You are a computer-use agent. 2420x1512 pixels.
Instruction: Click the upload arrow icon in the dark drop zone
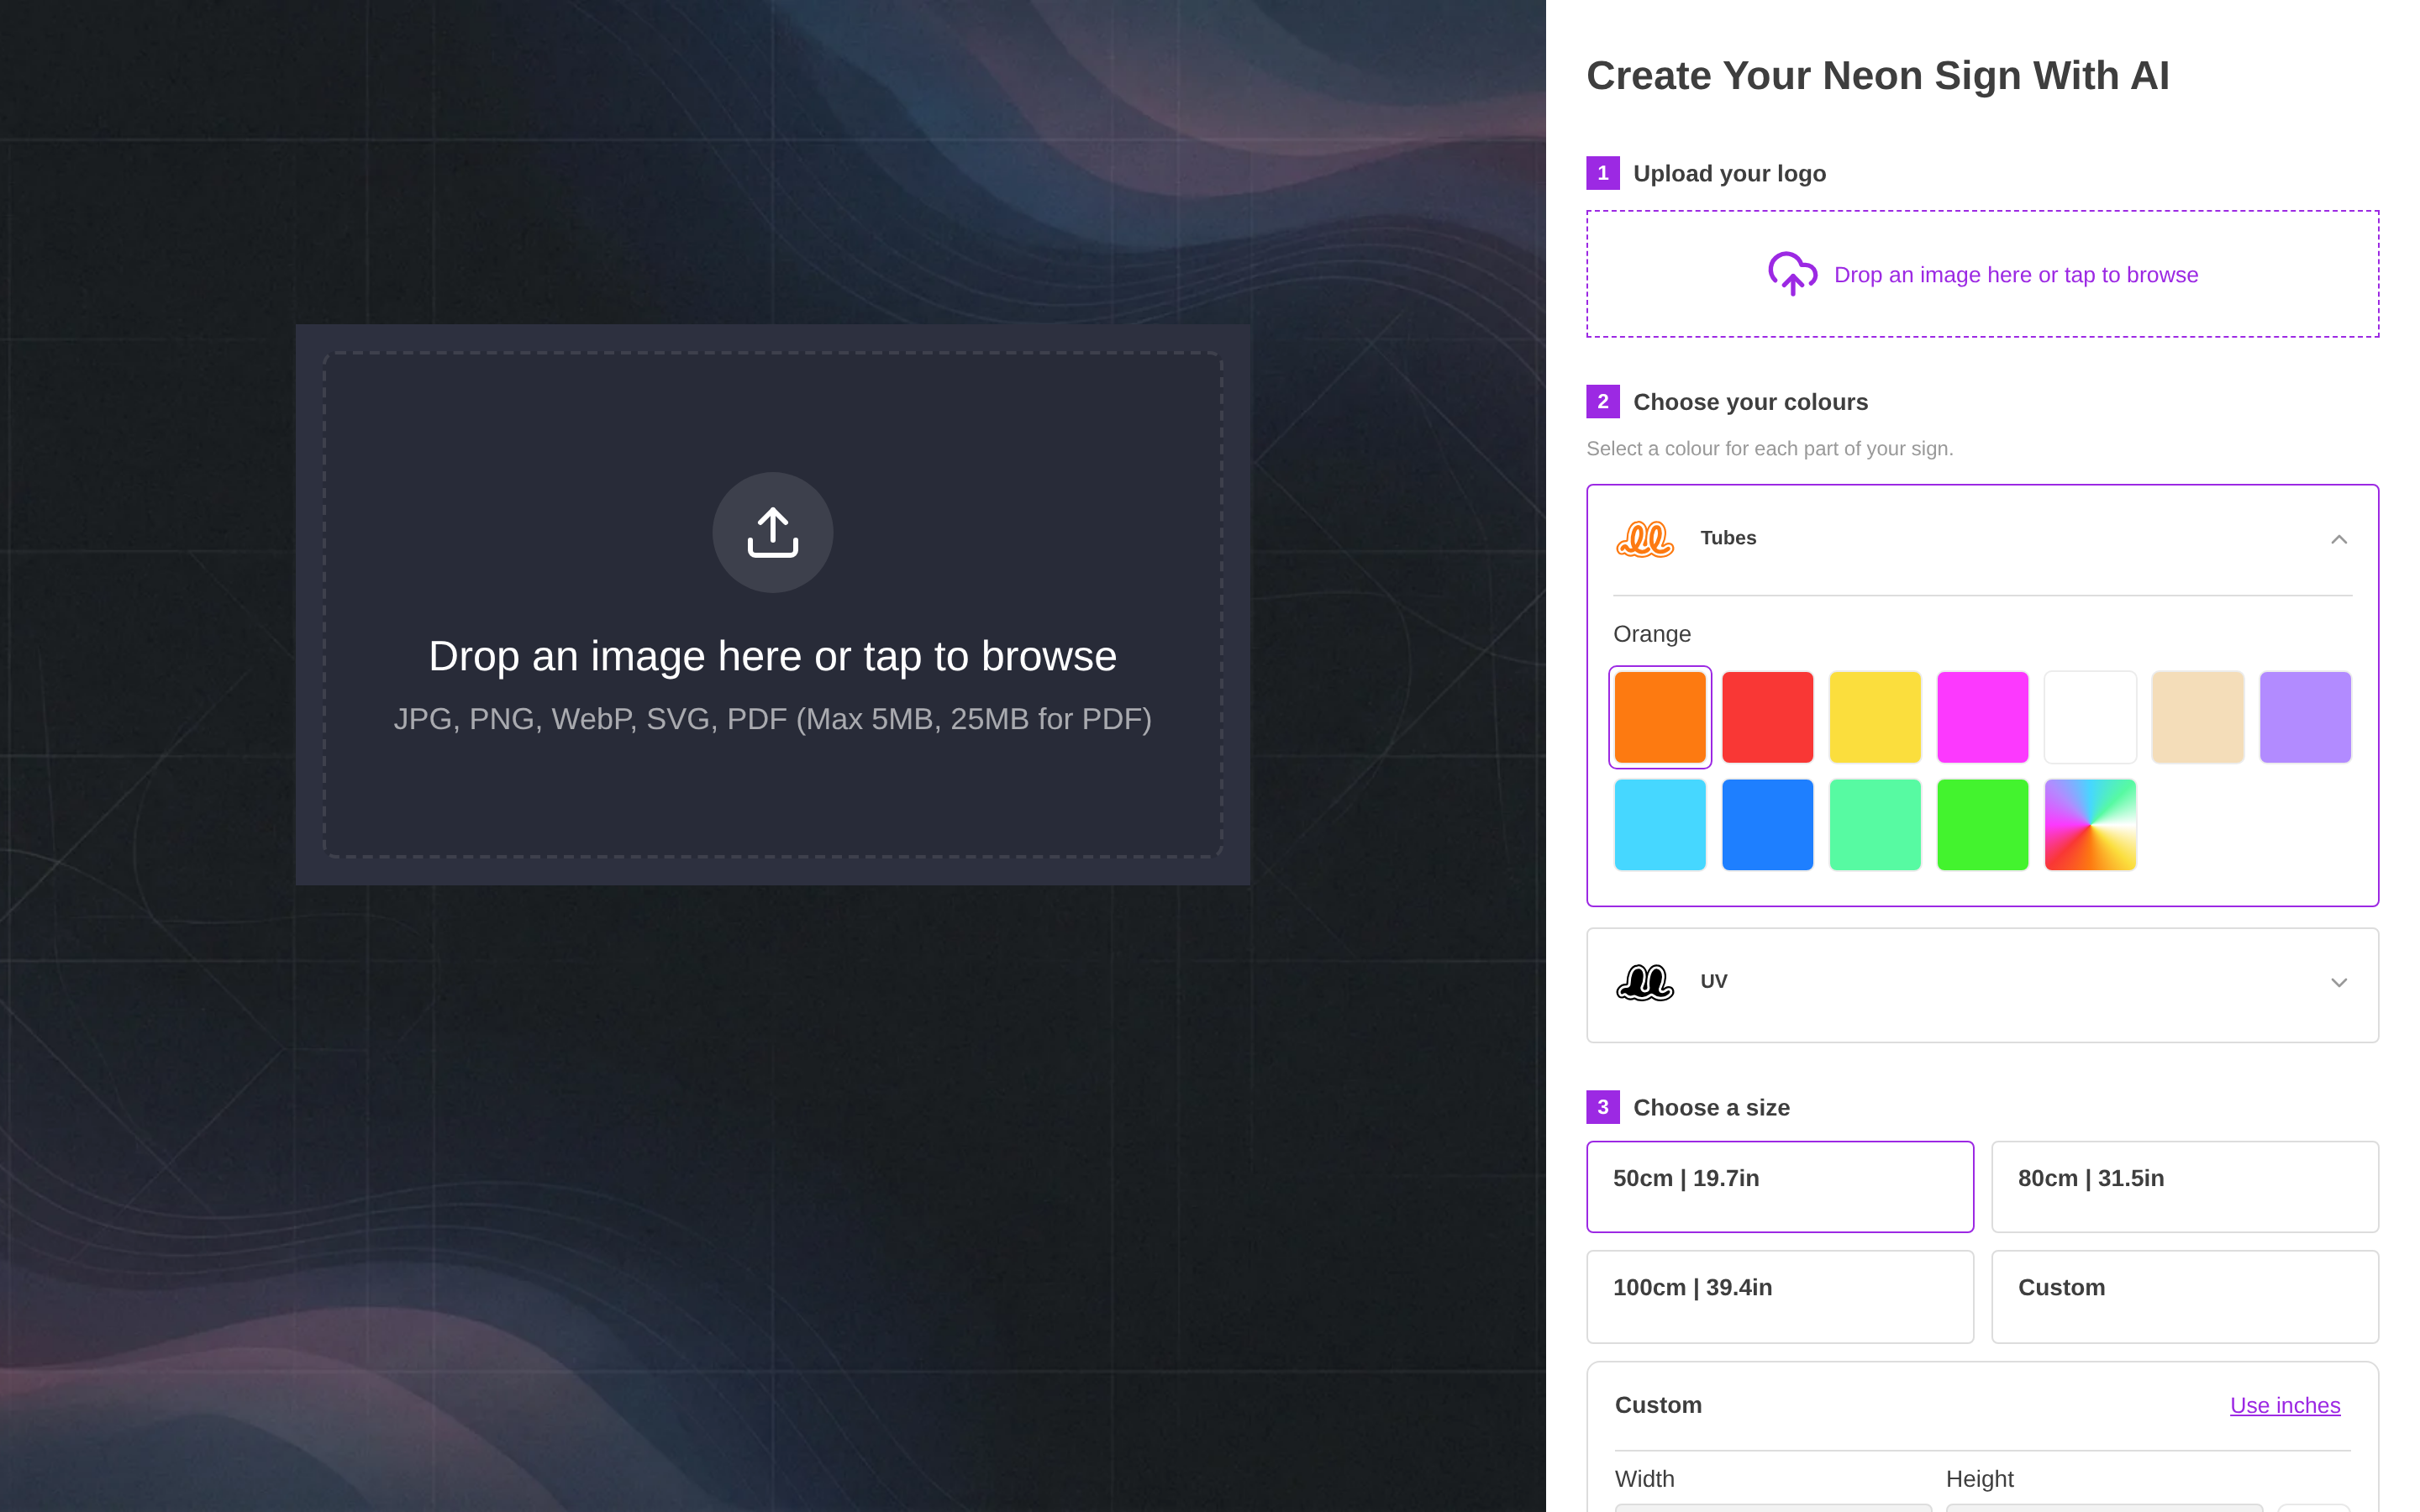(772, 532)
